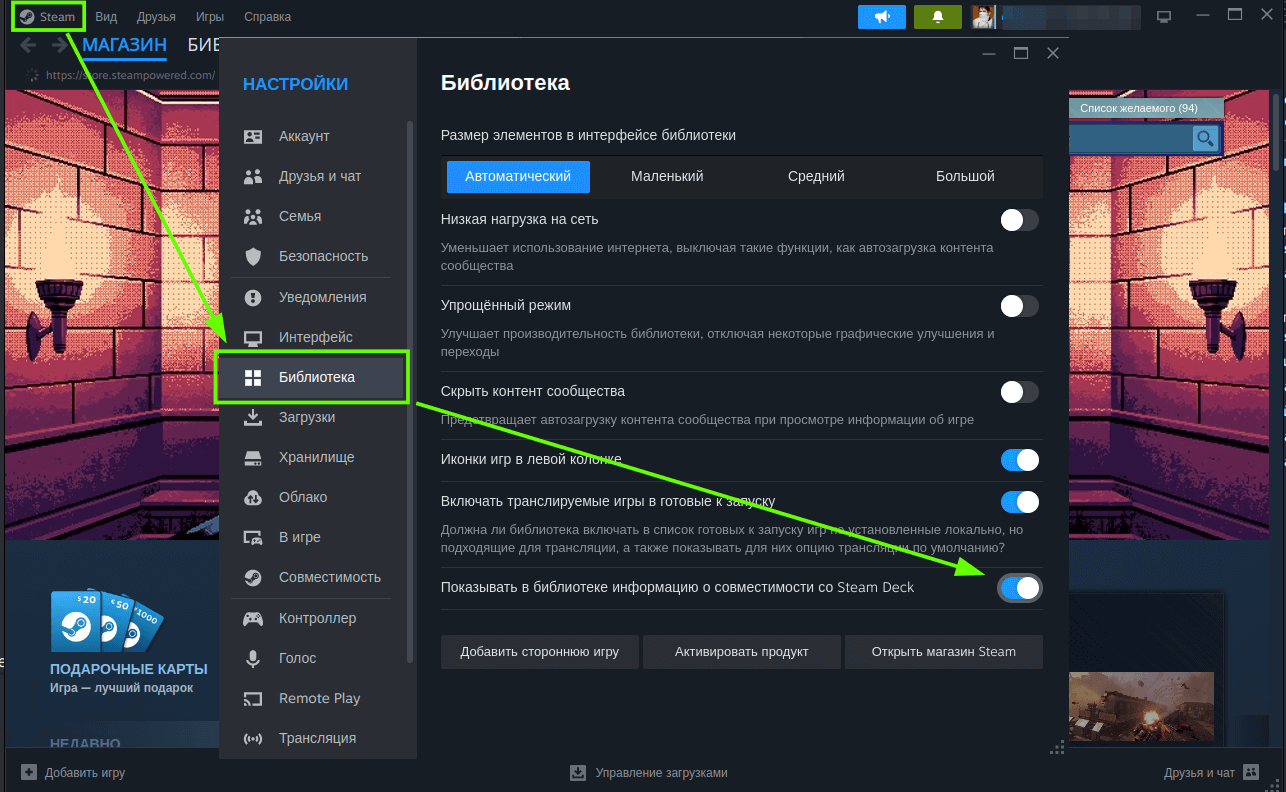This screenshot has height=792, width=1286.
Task: Open the Security shield icon
Action: coord(253,256)
